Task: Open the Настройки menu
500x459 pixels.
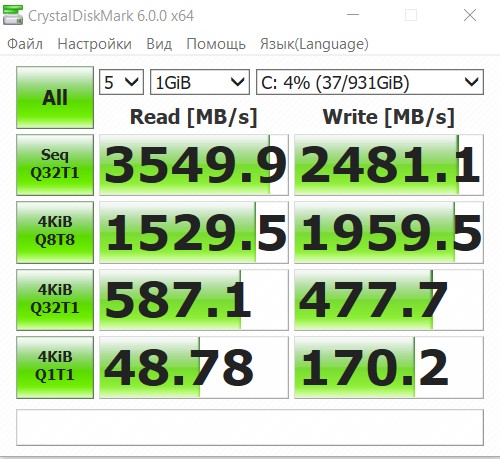Action: coord(94,44)
